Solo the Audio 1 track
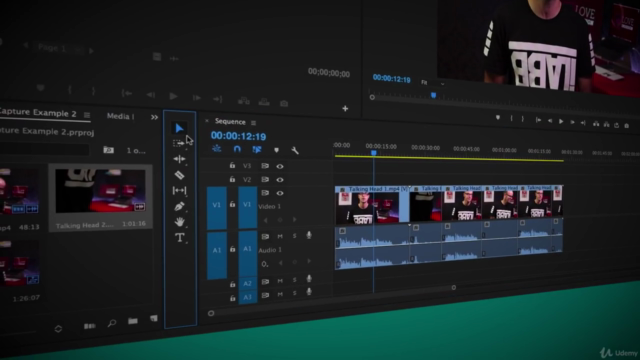 [294, 236]
